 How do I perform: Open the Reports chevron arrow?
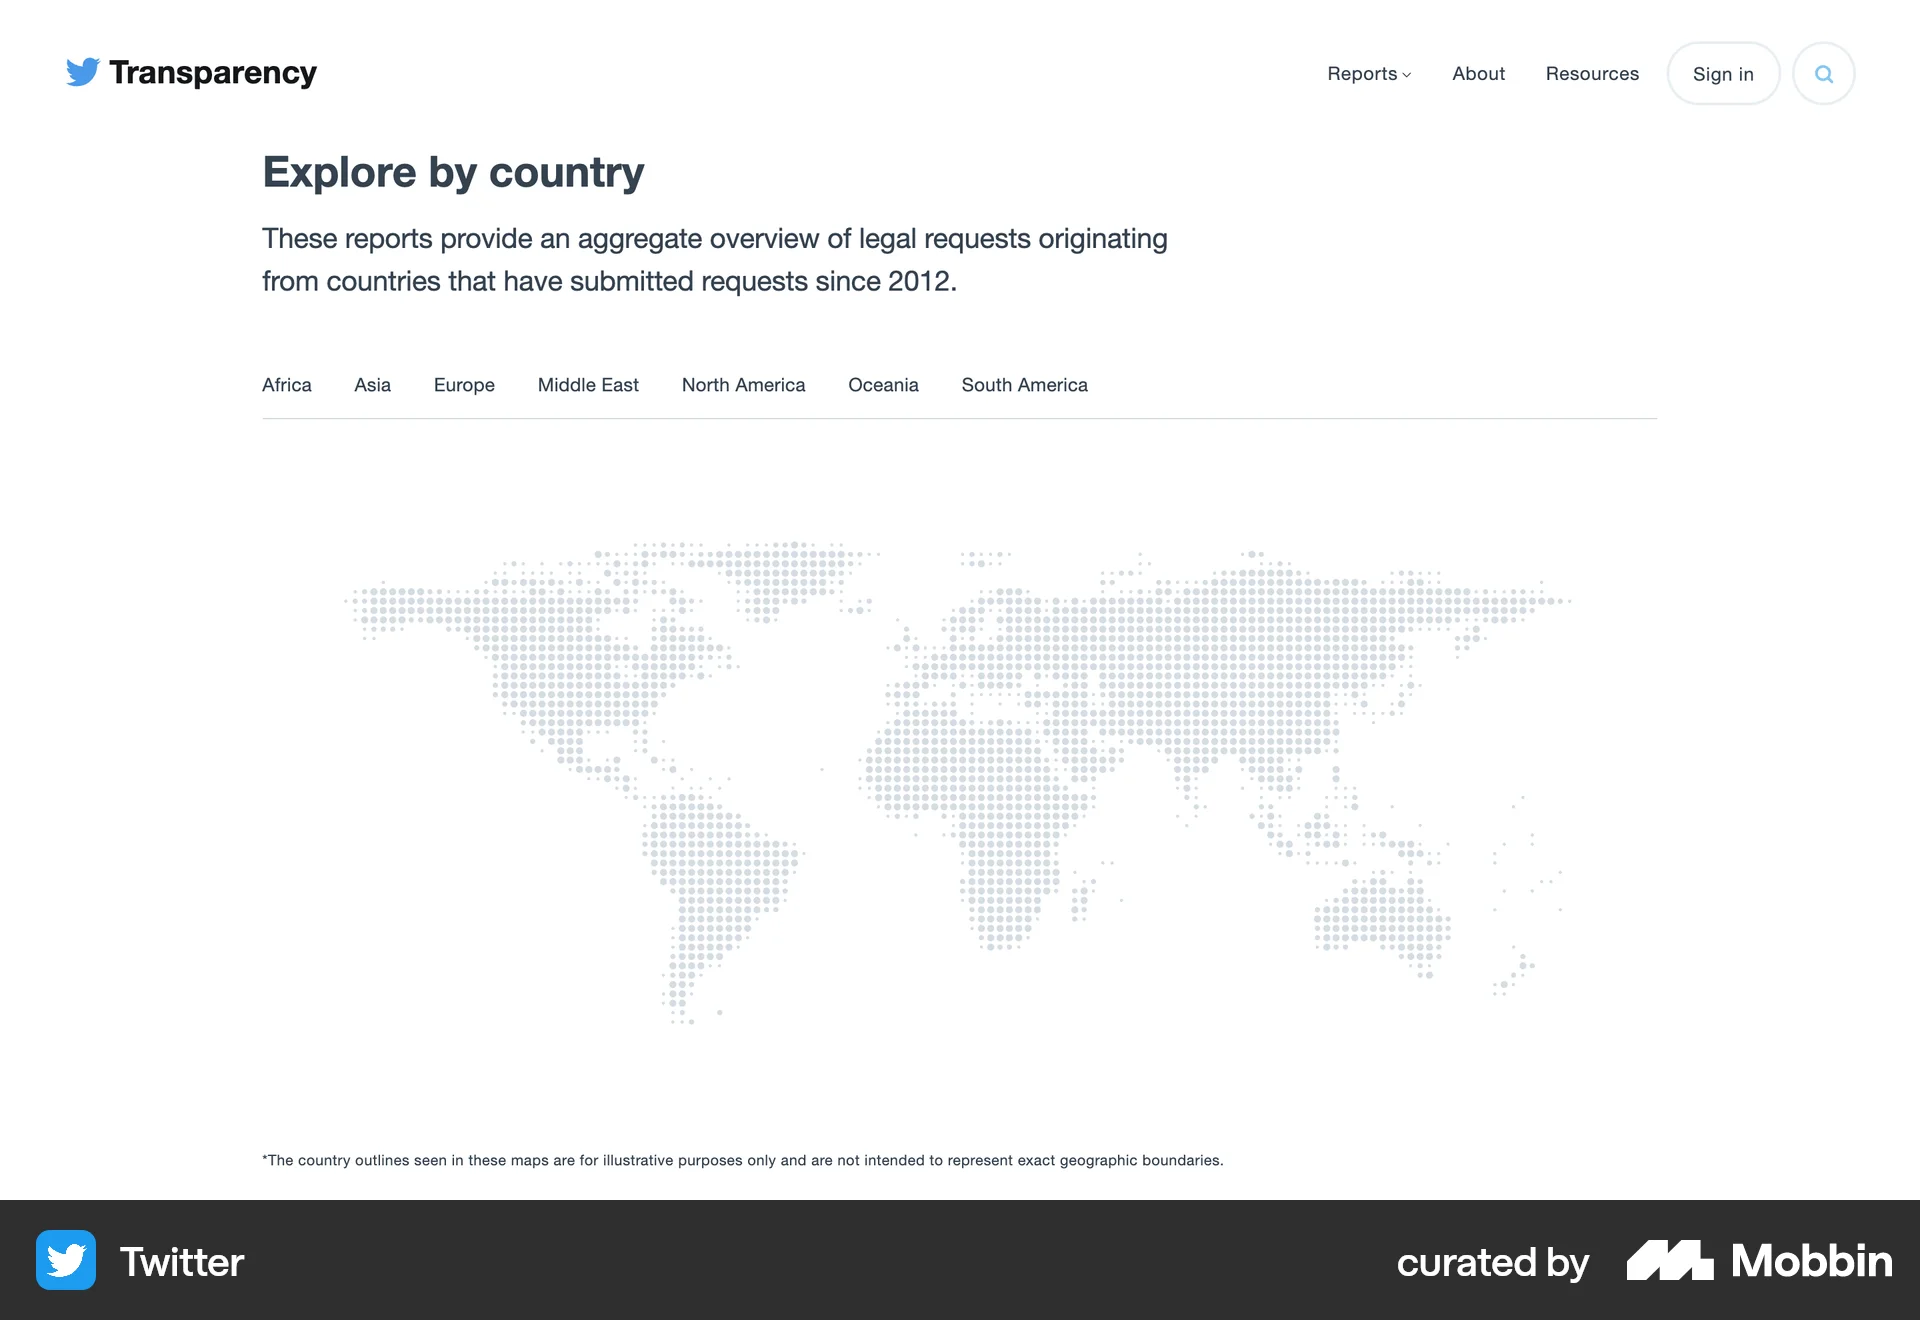(x=1408, y=75)
